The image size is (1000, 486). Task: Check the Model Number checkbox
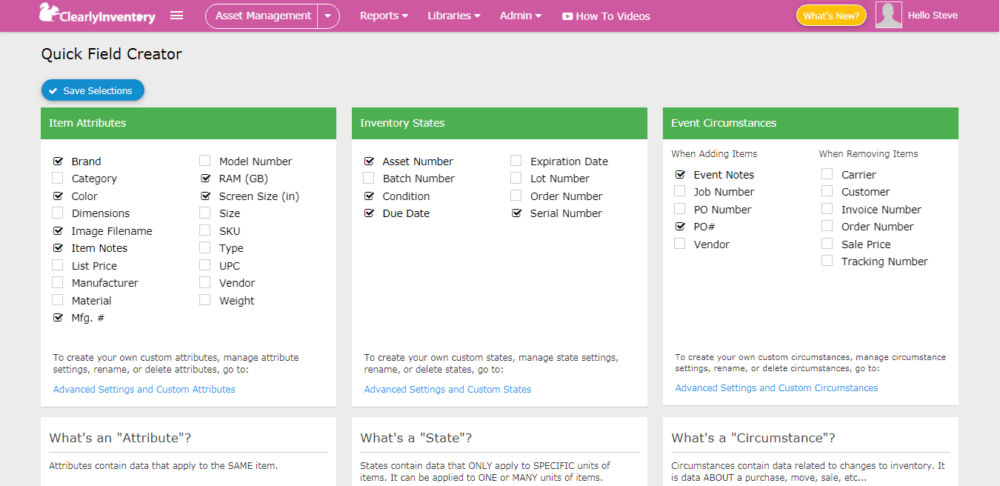(x=205, y=161)
